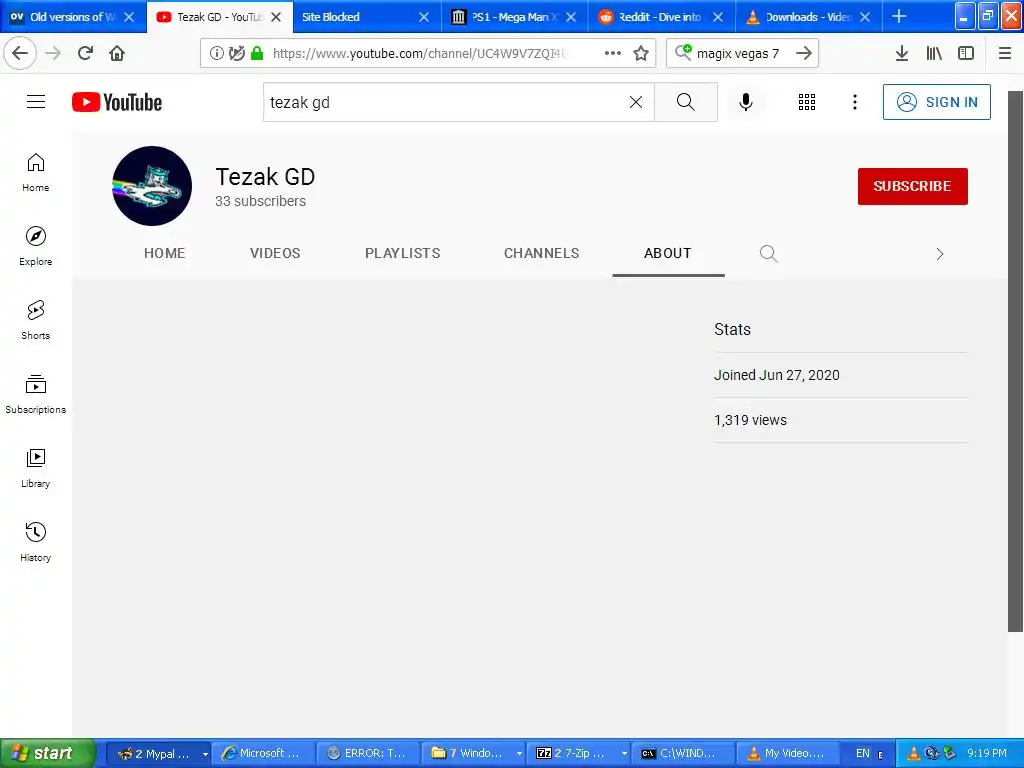Viewport: 1024px width, 768px height.
Task: Open Explore in the YouTube sidebar
Action: click(36, 246)
